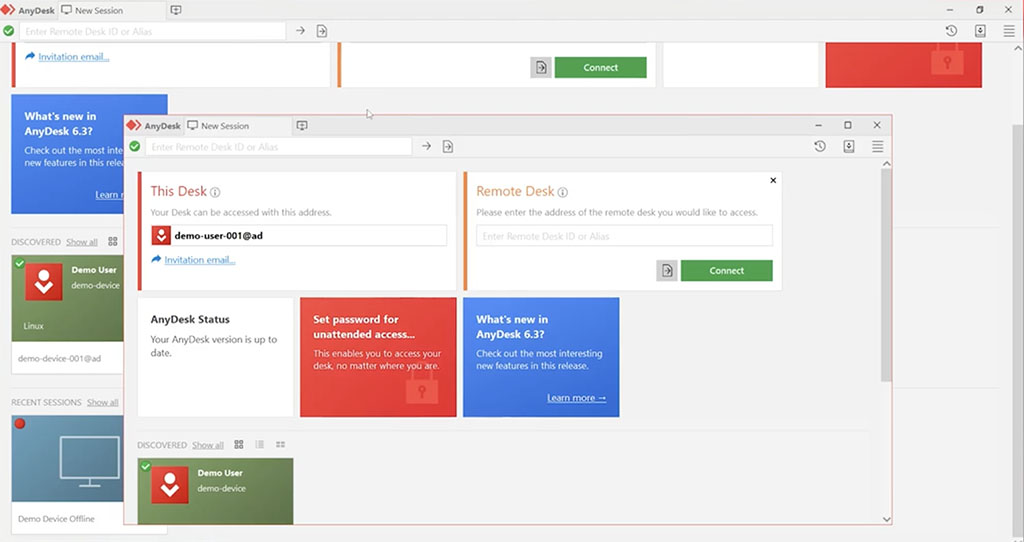Click the connect arrow icon in the front window address bar

coord(426,146)
